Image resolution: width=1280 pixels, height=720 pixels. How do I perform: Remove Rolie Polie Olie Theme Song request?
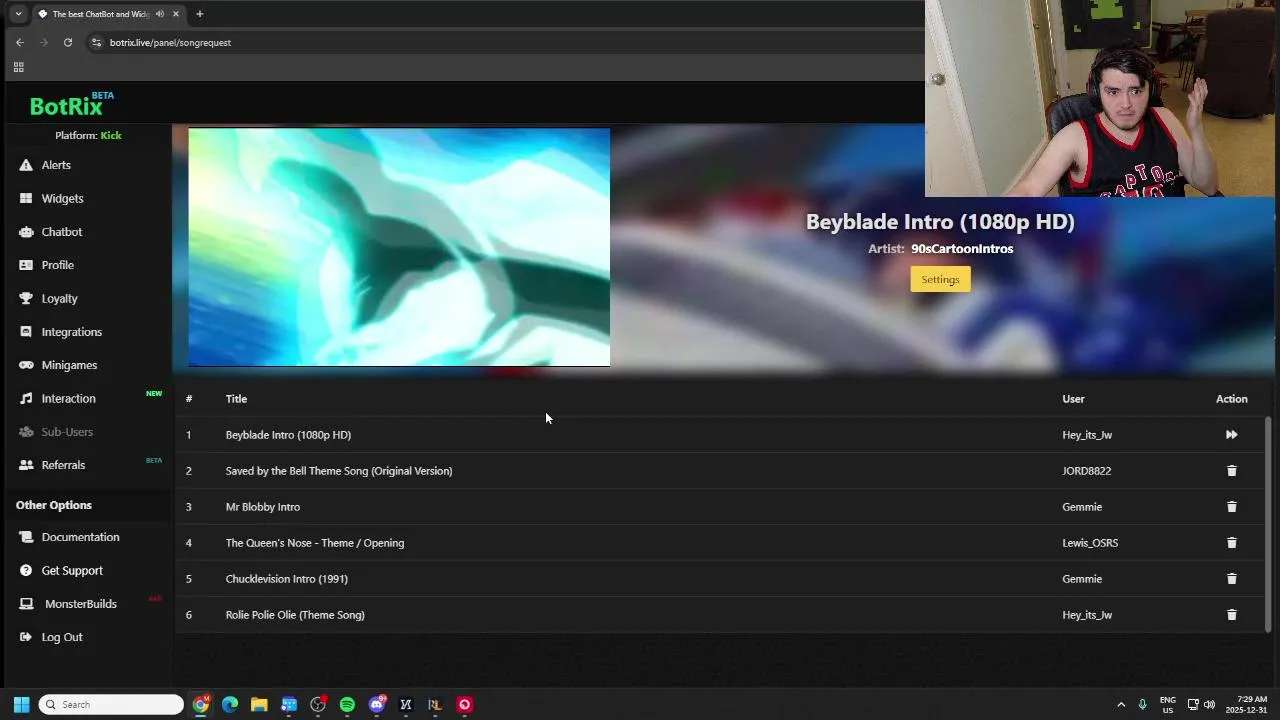tap(1231, 615)
